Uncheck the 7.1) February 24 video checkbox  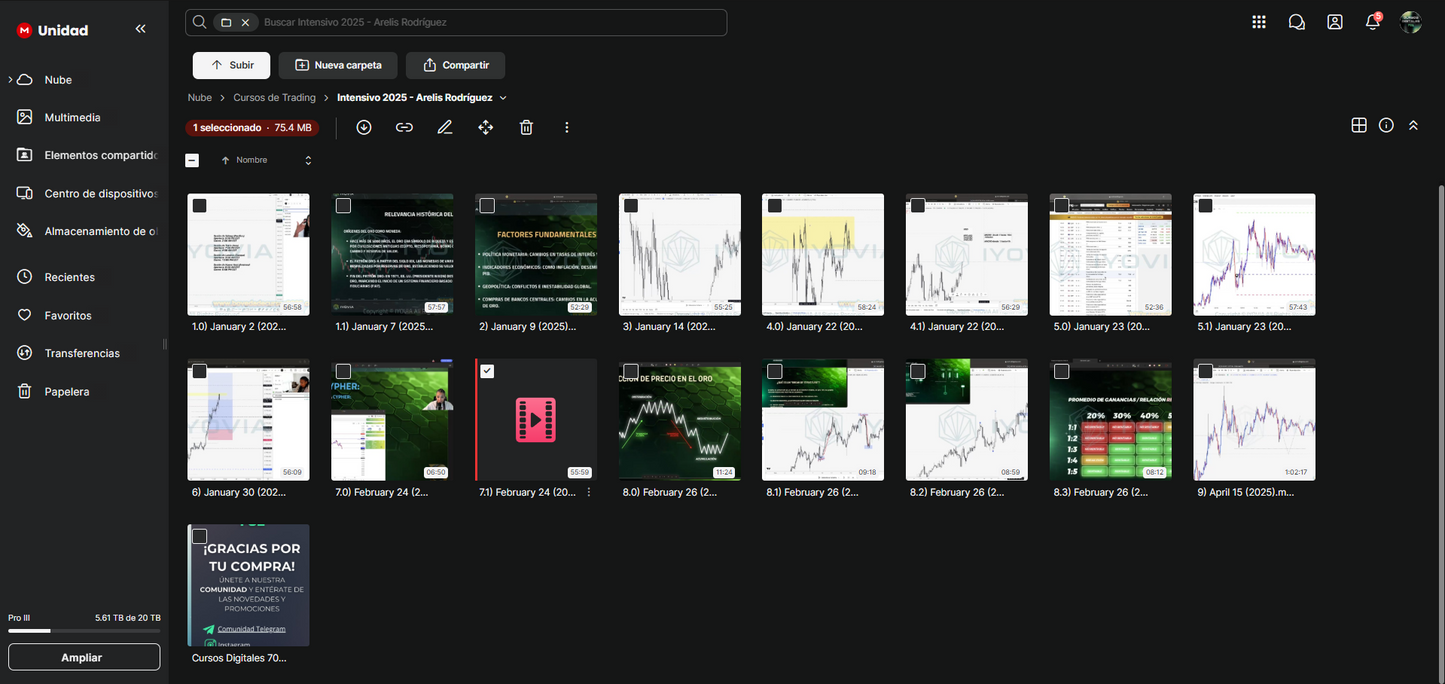point(487,371)
